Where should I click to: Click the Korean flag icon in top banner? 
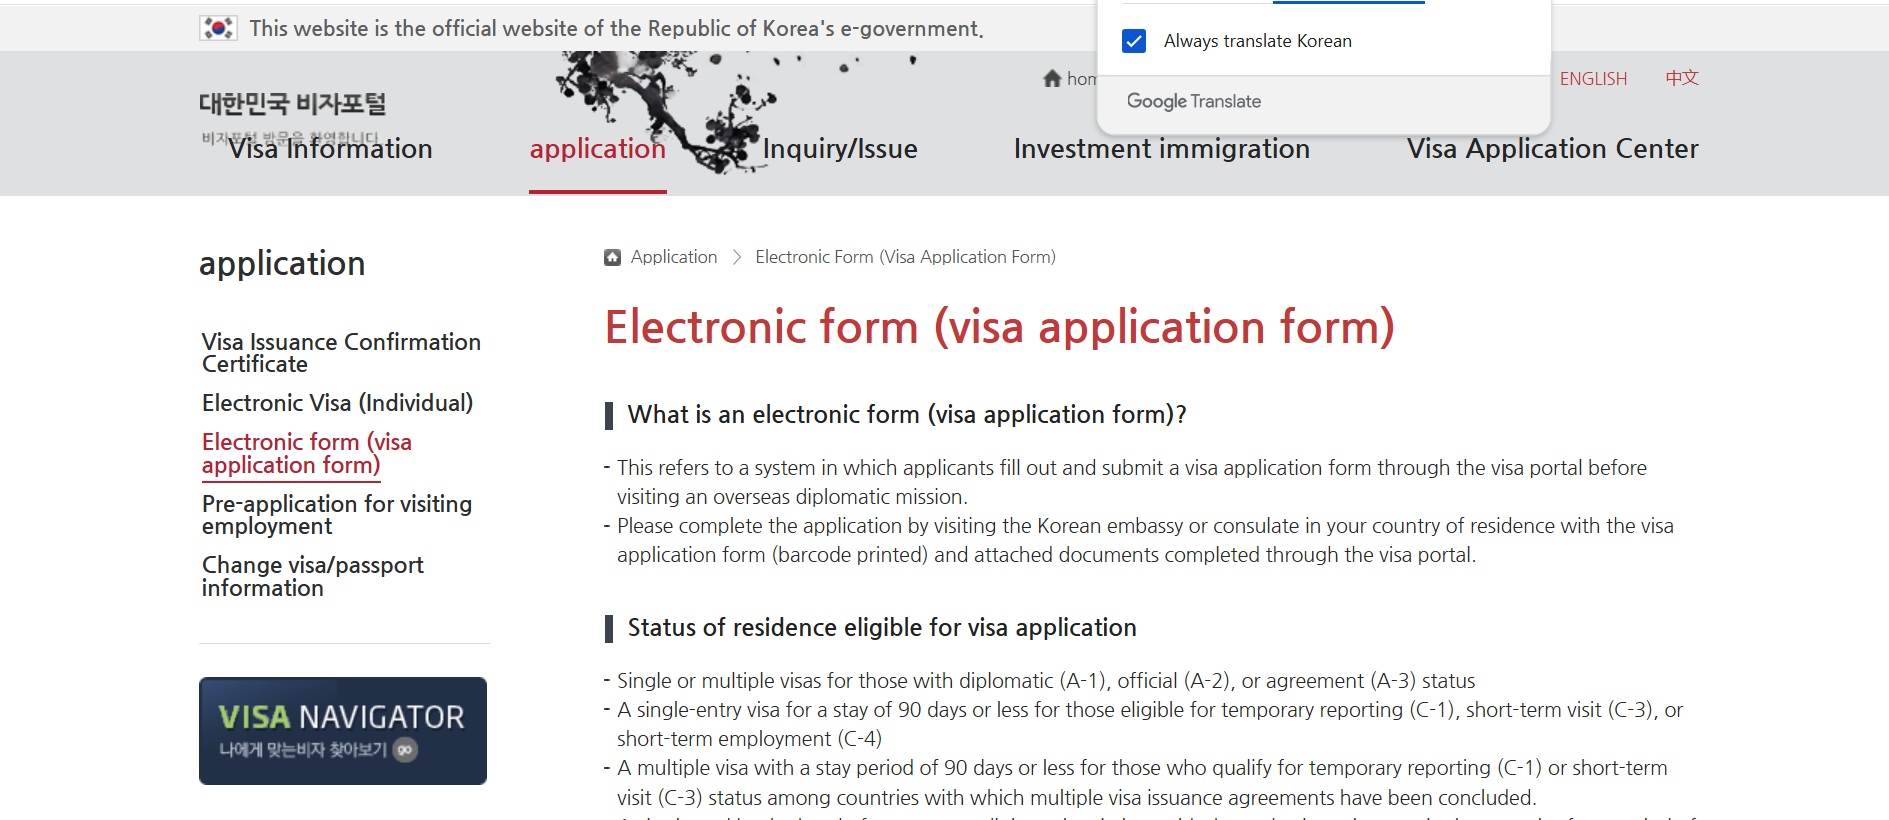click(x=218, y=28)
